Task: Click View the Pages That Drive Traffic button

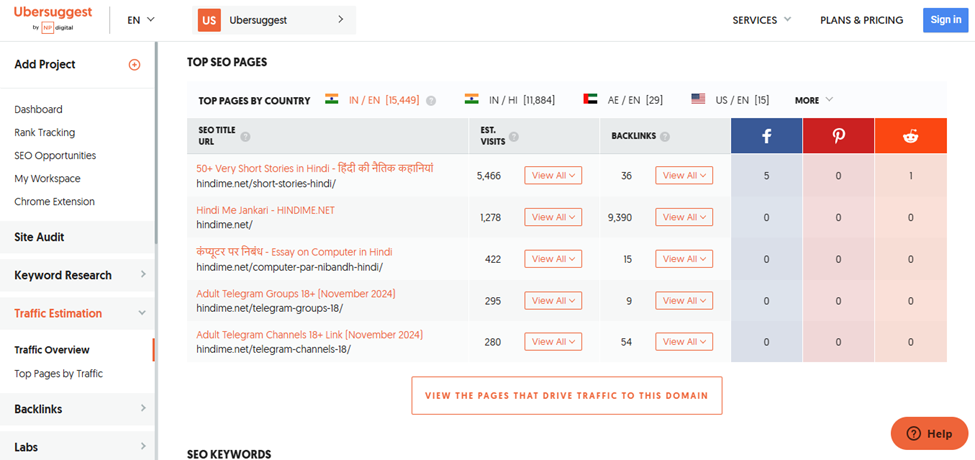Action: (566, 395)
